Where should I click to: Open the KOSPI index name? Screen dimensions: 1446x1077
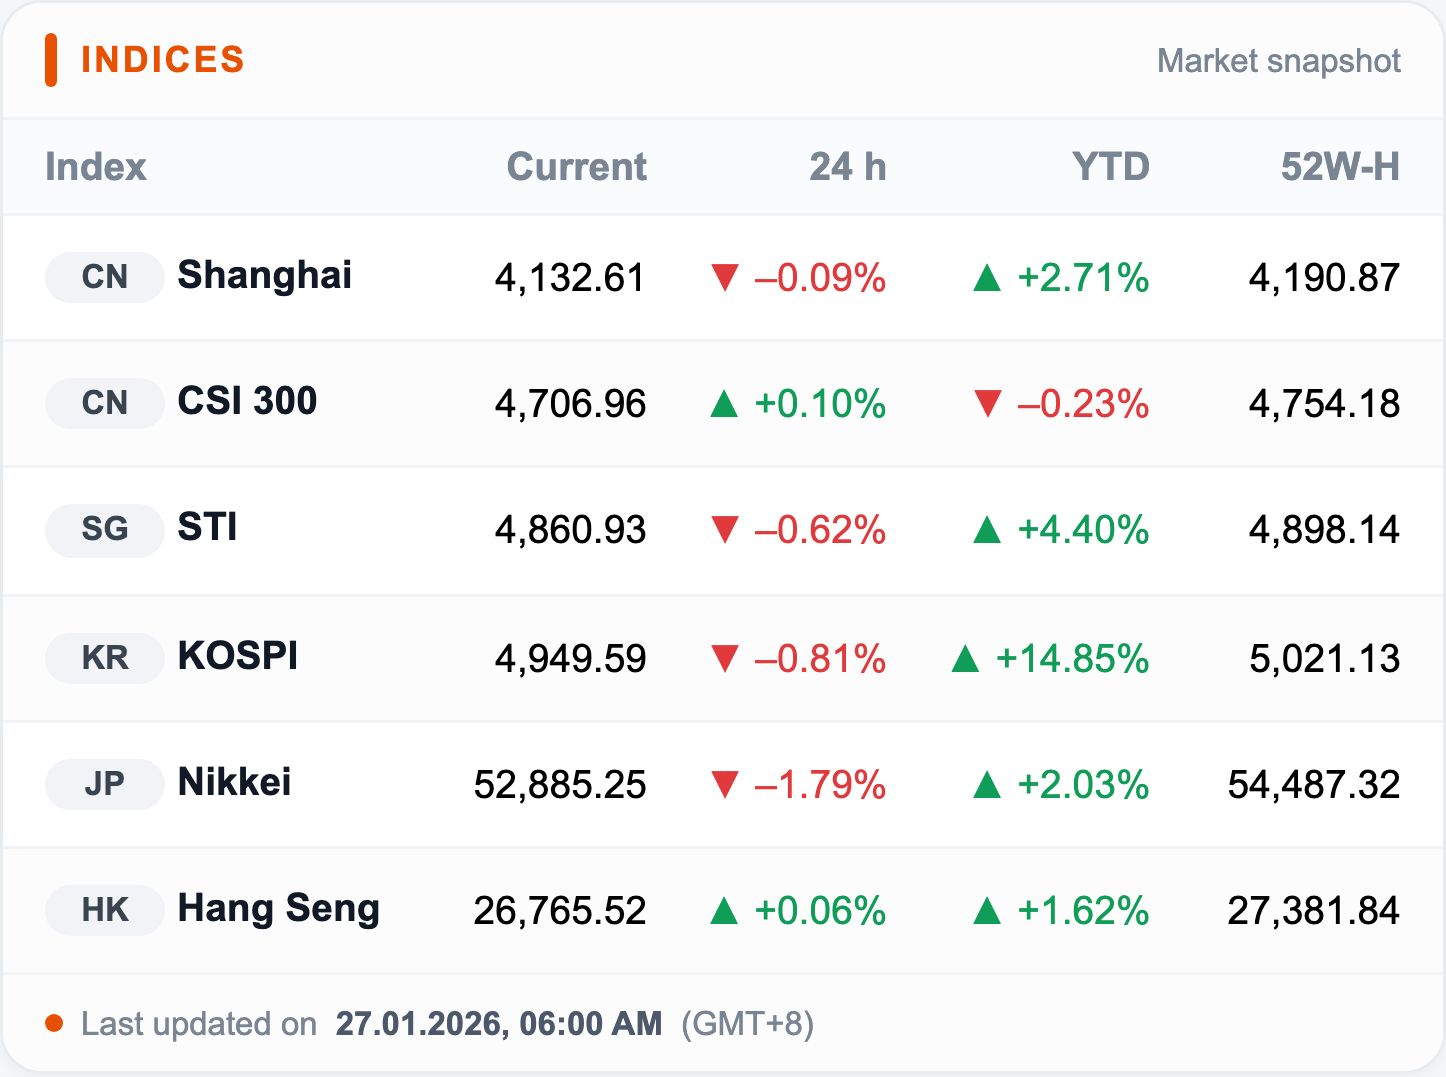pyautogui.click(x=238, y=656)
